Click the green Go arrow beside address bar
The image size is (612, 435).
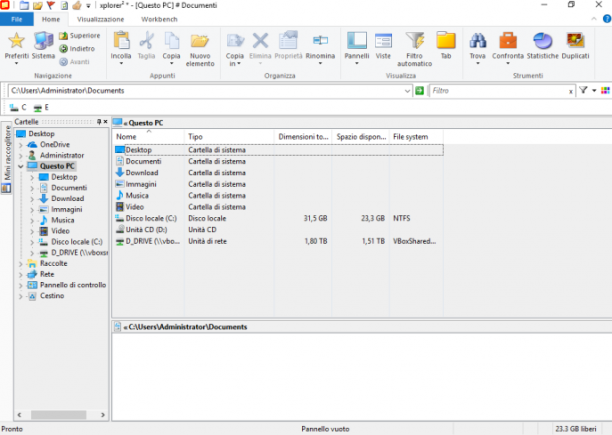(420, 91)
